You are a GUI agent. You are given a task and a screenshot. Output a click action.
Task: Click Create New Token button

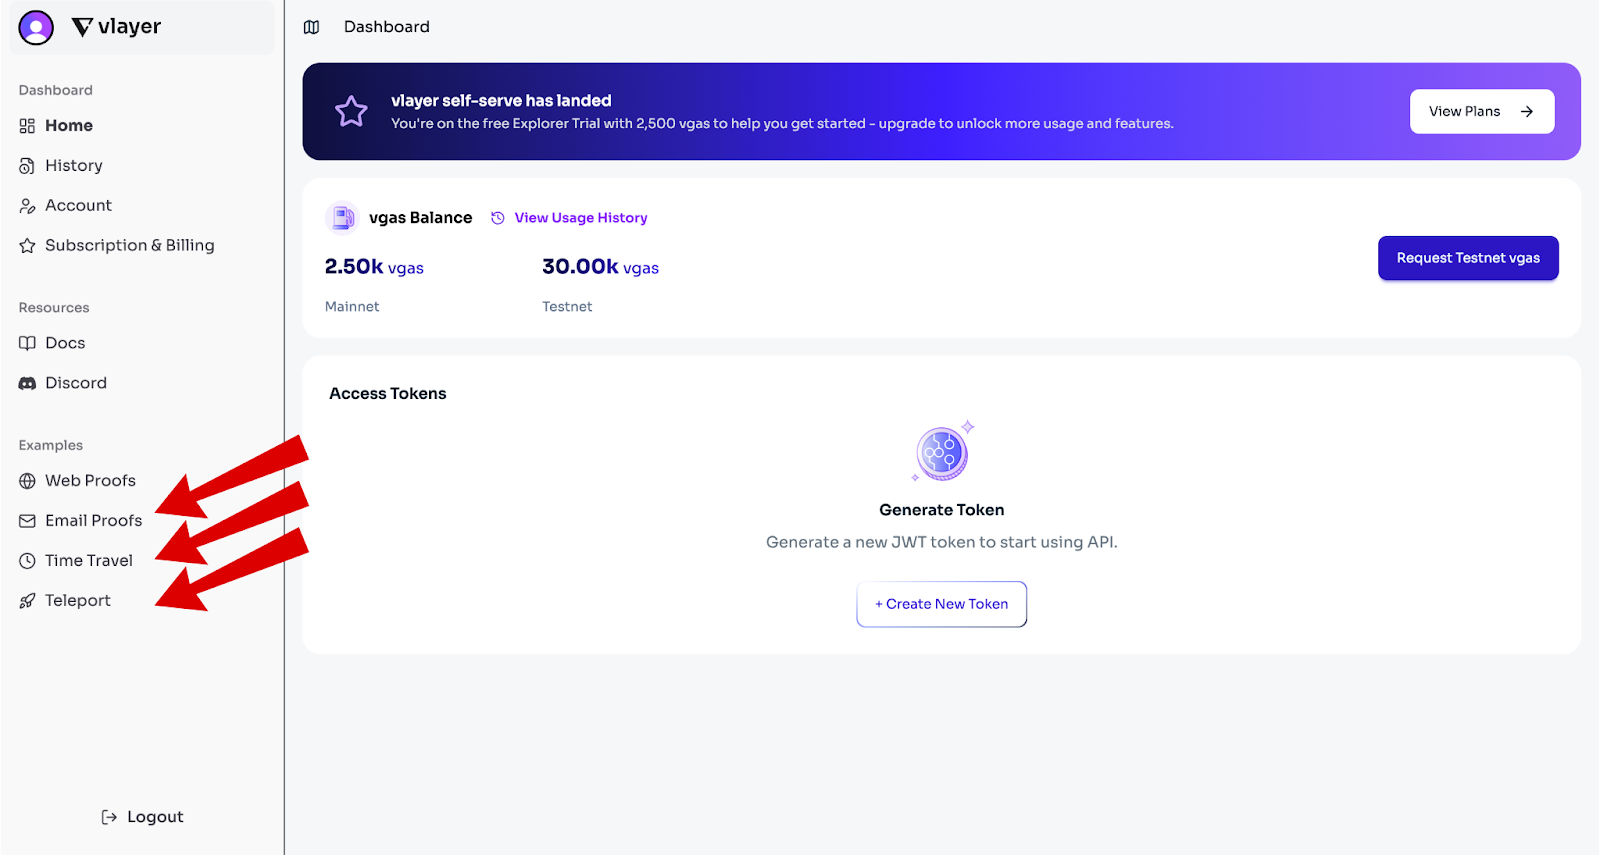pyautogui.click(x=942, y=604)
